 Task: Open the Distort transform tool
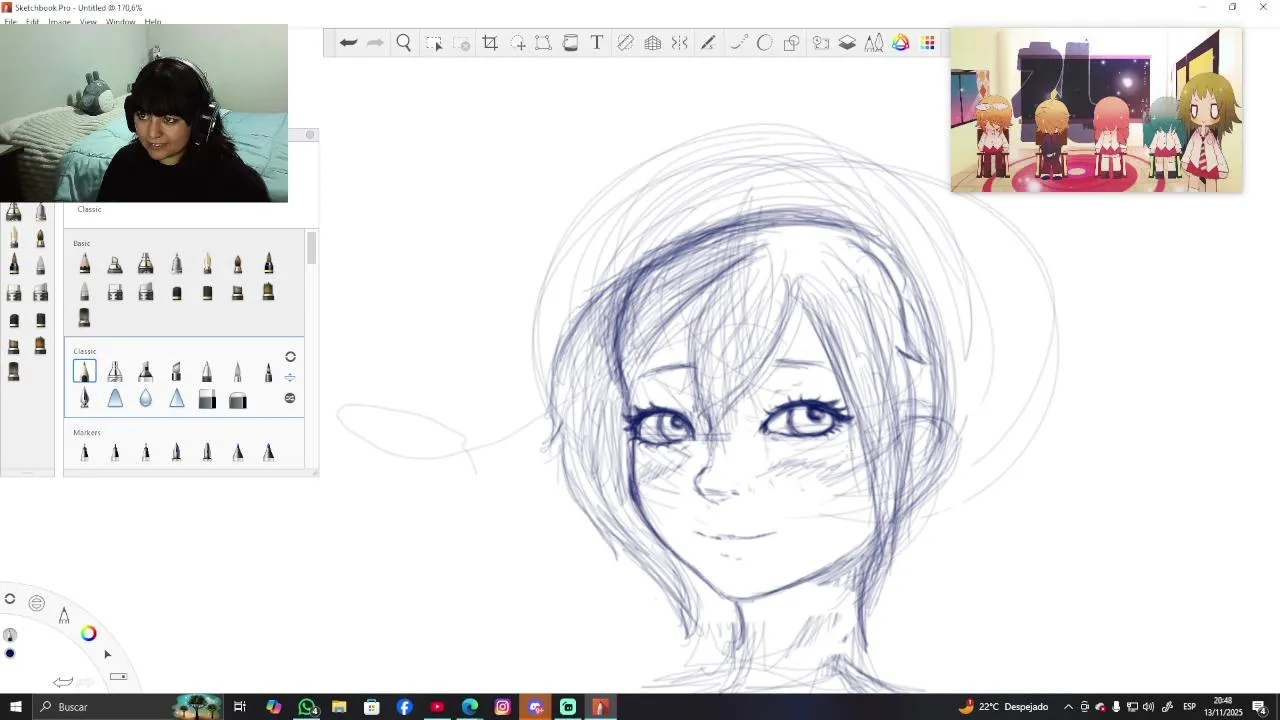pos(543,43)
